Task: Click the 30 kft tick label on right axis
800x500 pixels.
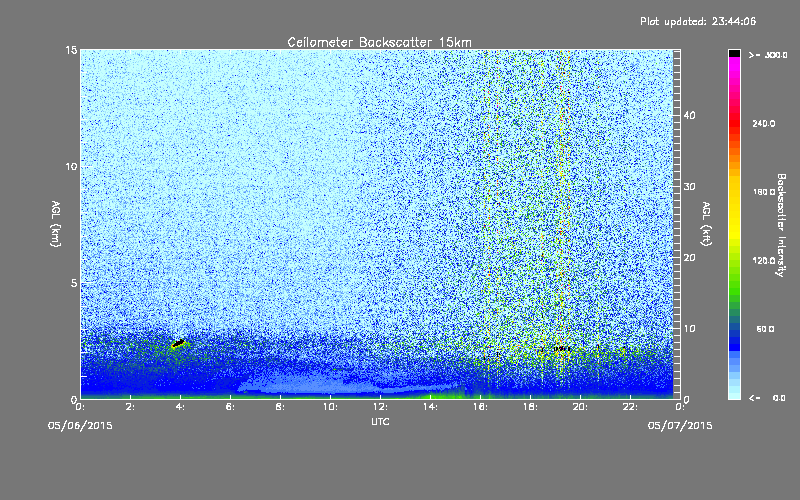Action: pos(690,187)
